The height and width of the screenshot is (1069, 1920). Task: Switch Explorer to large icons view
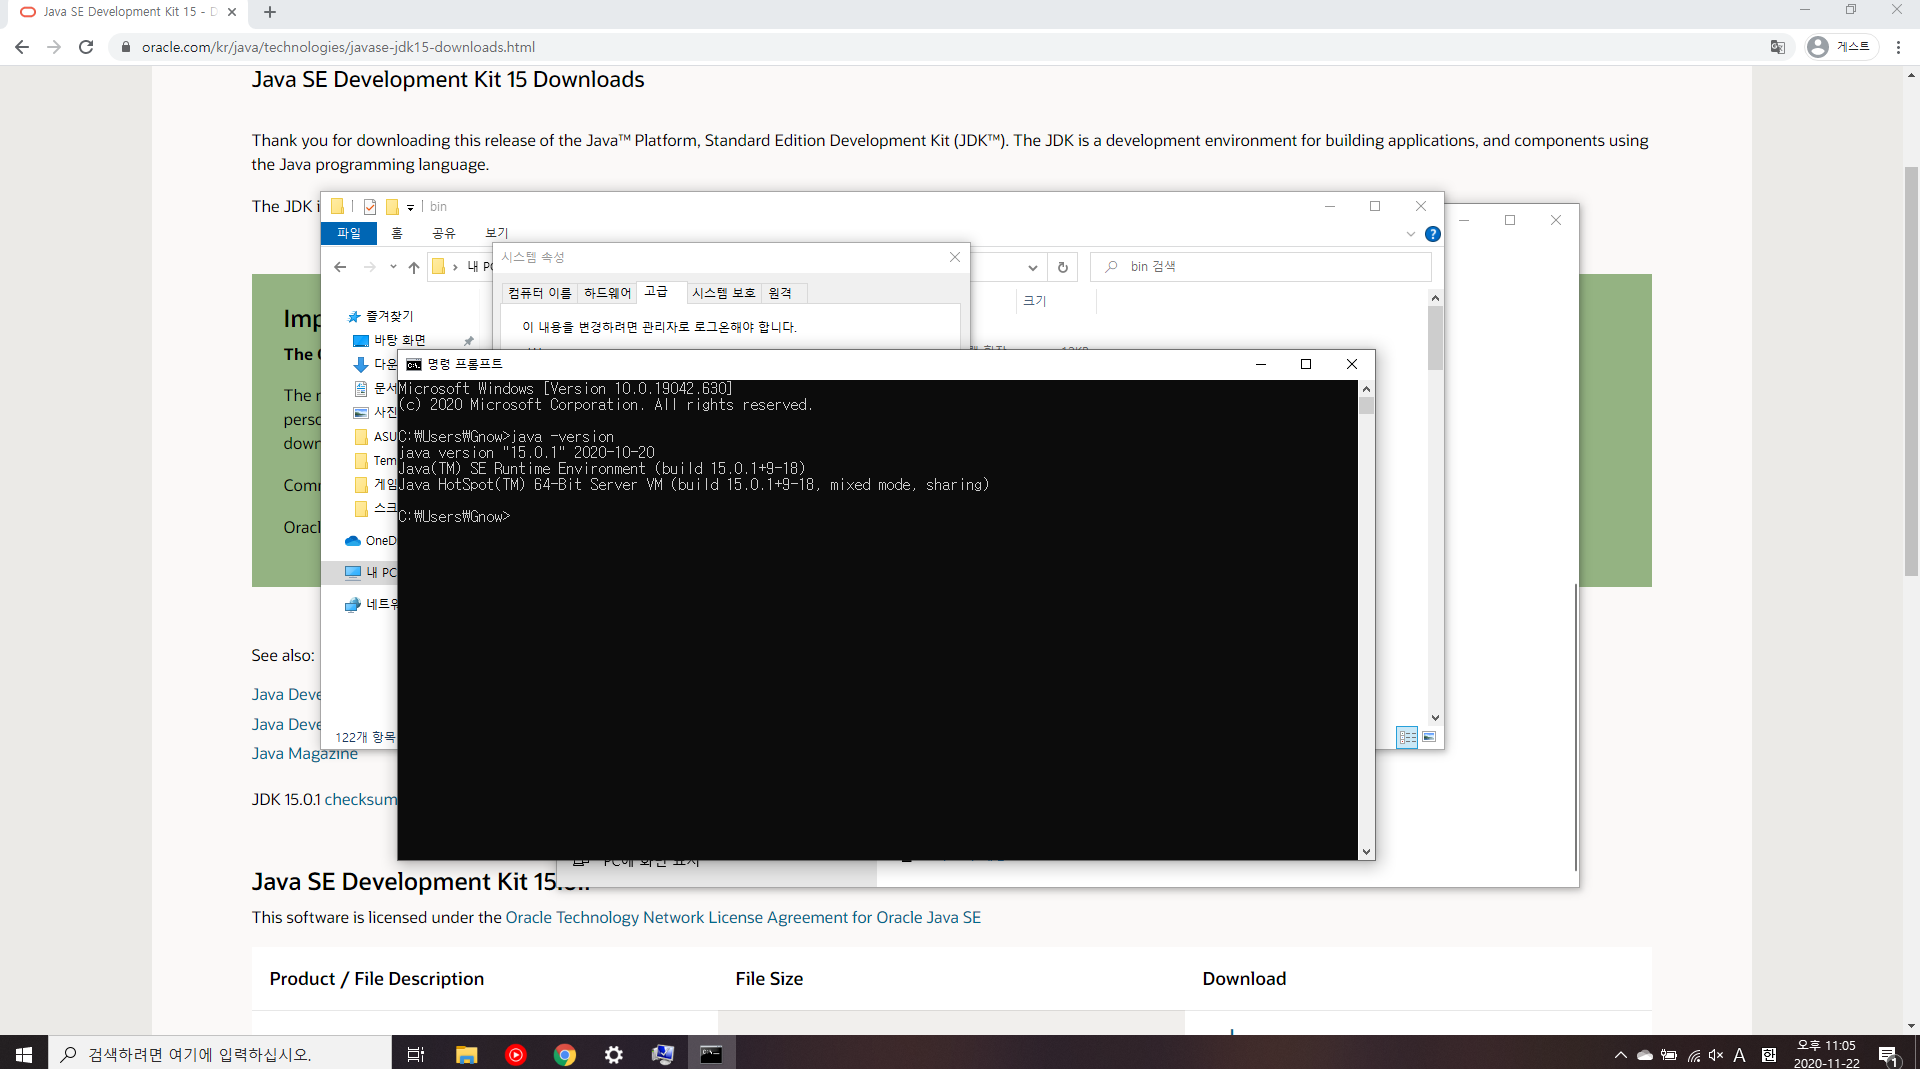[1429, 737]
